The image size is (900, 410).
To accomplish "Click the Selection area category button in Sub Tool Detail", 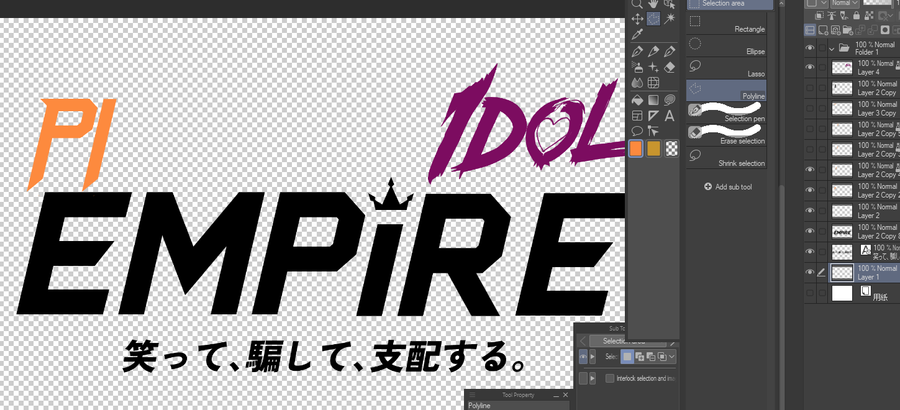I will pyautogui.click(x=627, y=342).
